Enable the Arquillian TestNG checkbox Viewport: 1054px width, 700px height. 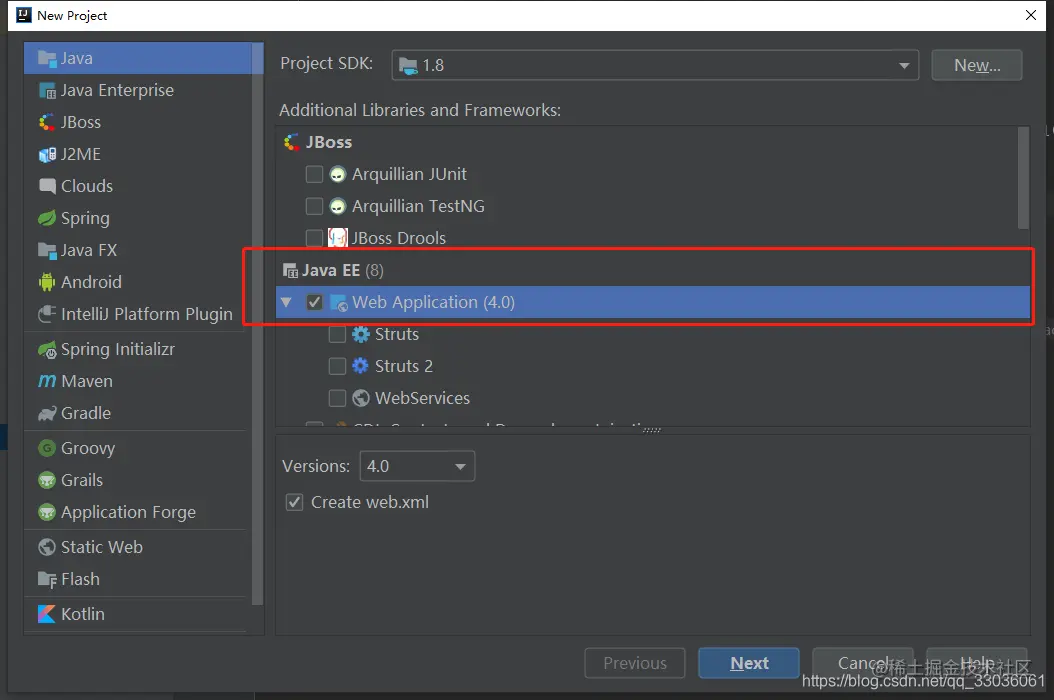(314, 206)
